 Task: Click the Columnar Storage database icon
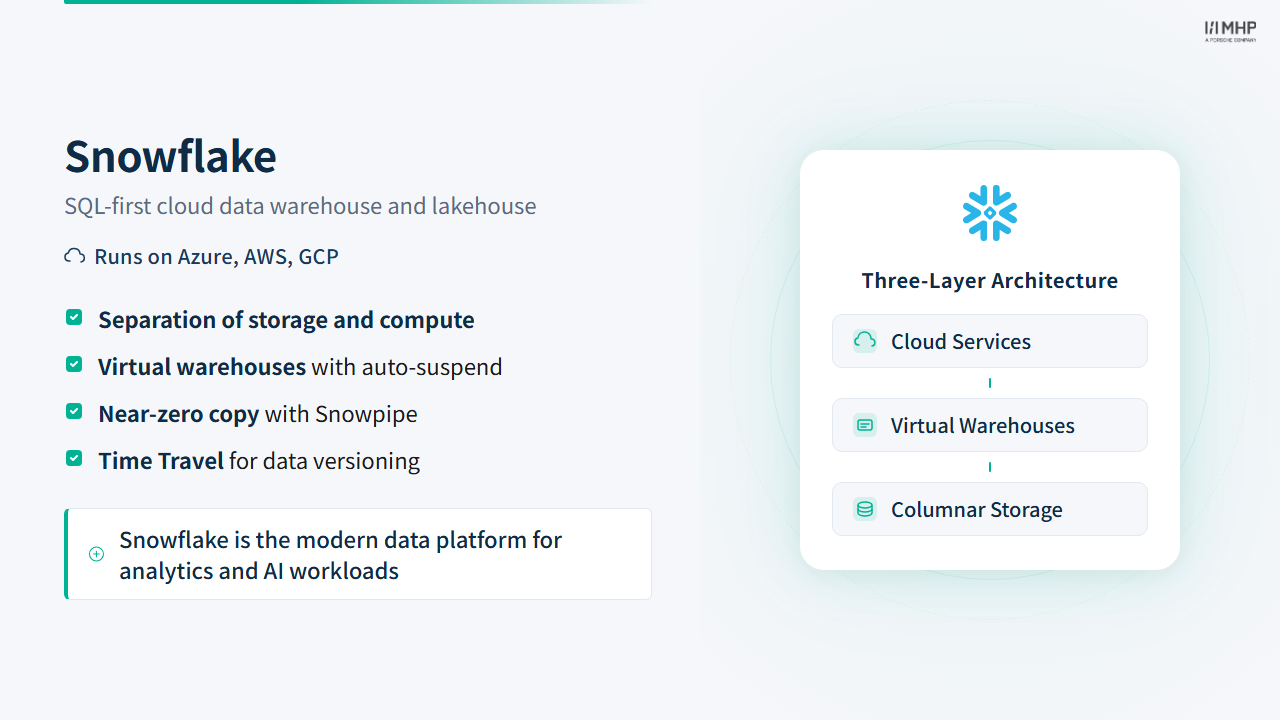pos(865,509)
